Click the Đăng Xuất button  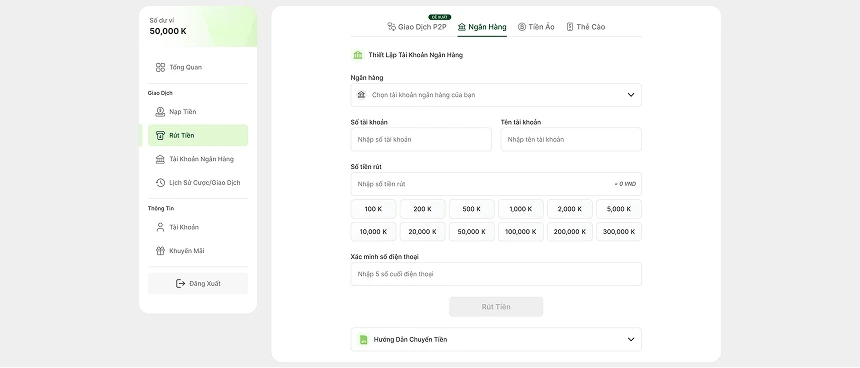pos(197,284)
